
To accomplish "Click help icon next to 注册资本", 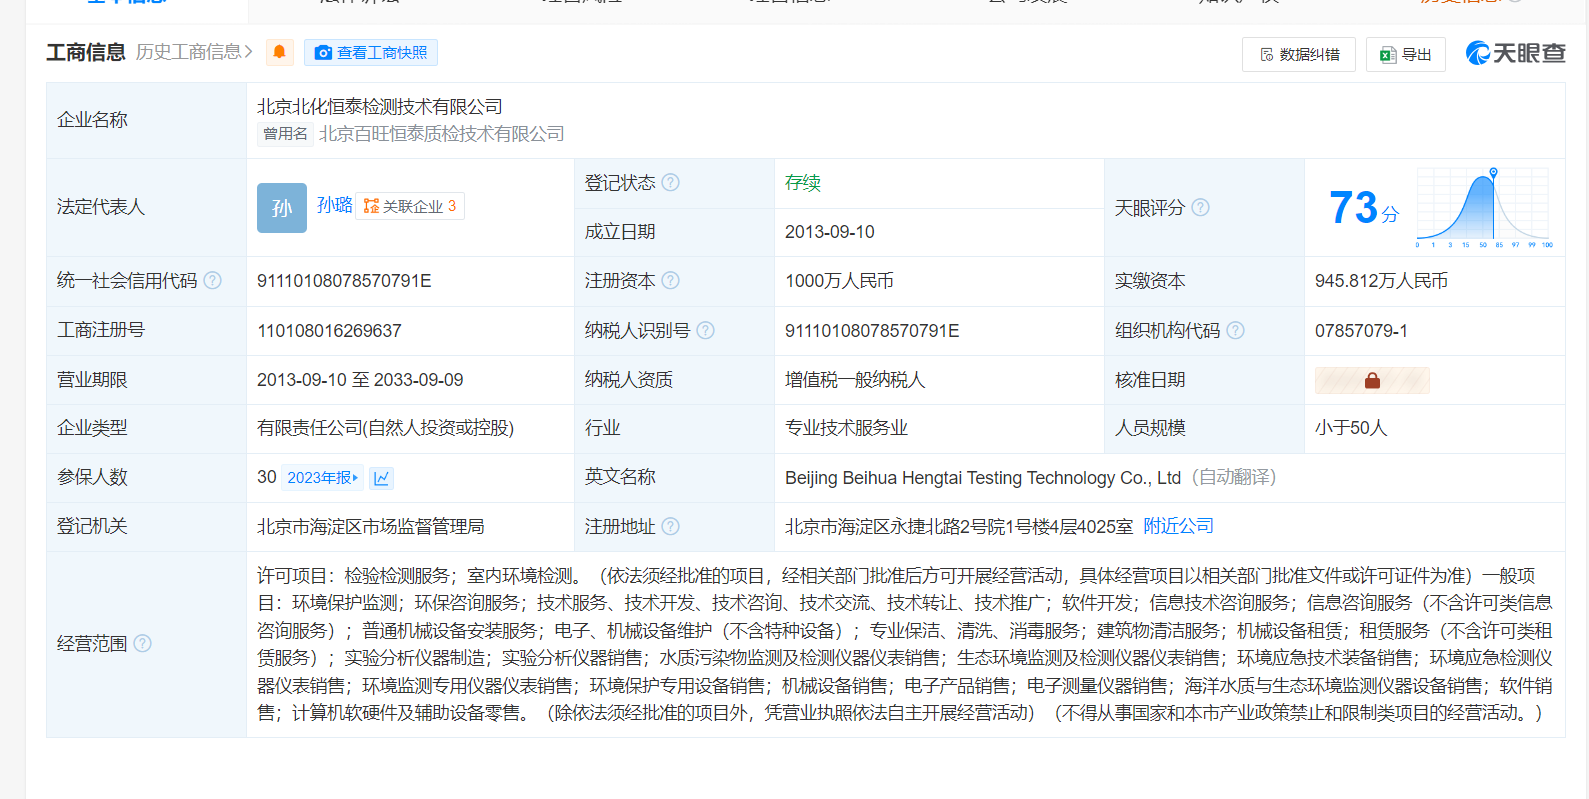I will 671,280.
